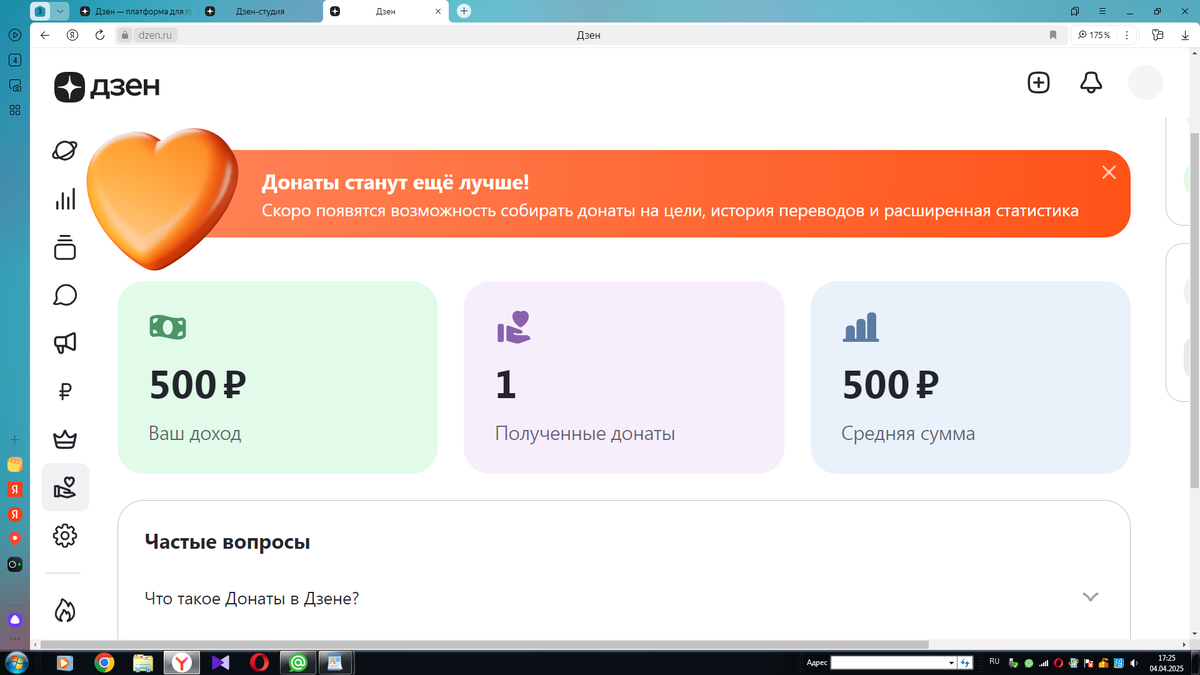Open the tab group dropdown arrow

click(x=60, y=11)
